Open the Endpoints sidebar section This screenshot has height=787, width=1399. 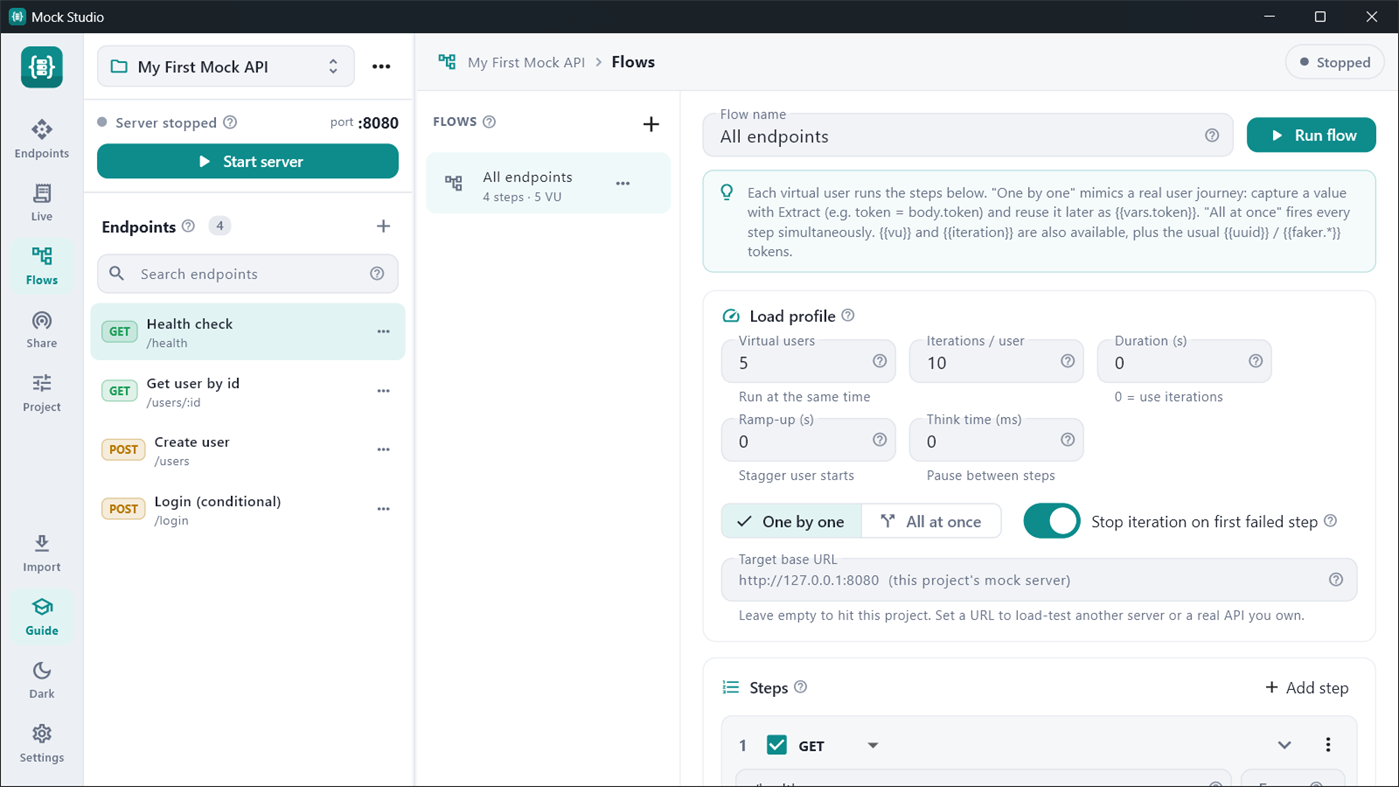point(41,139)
